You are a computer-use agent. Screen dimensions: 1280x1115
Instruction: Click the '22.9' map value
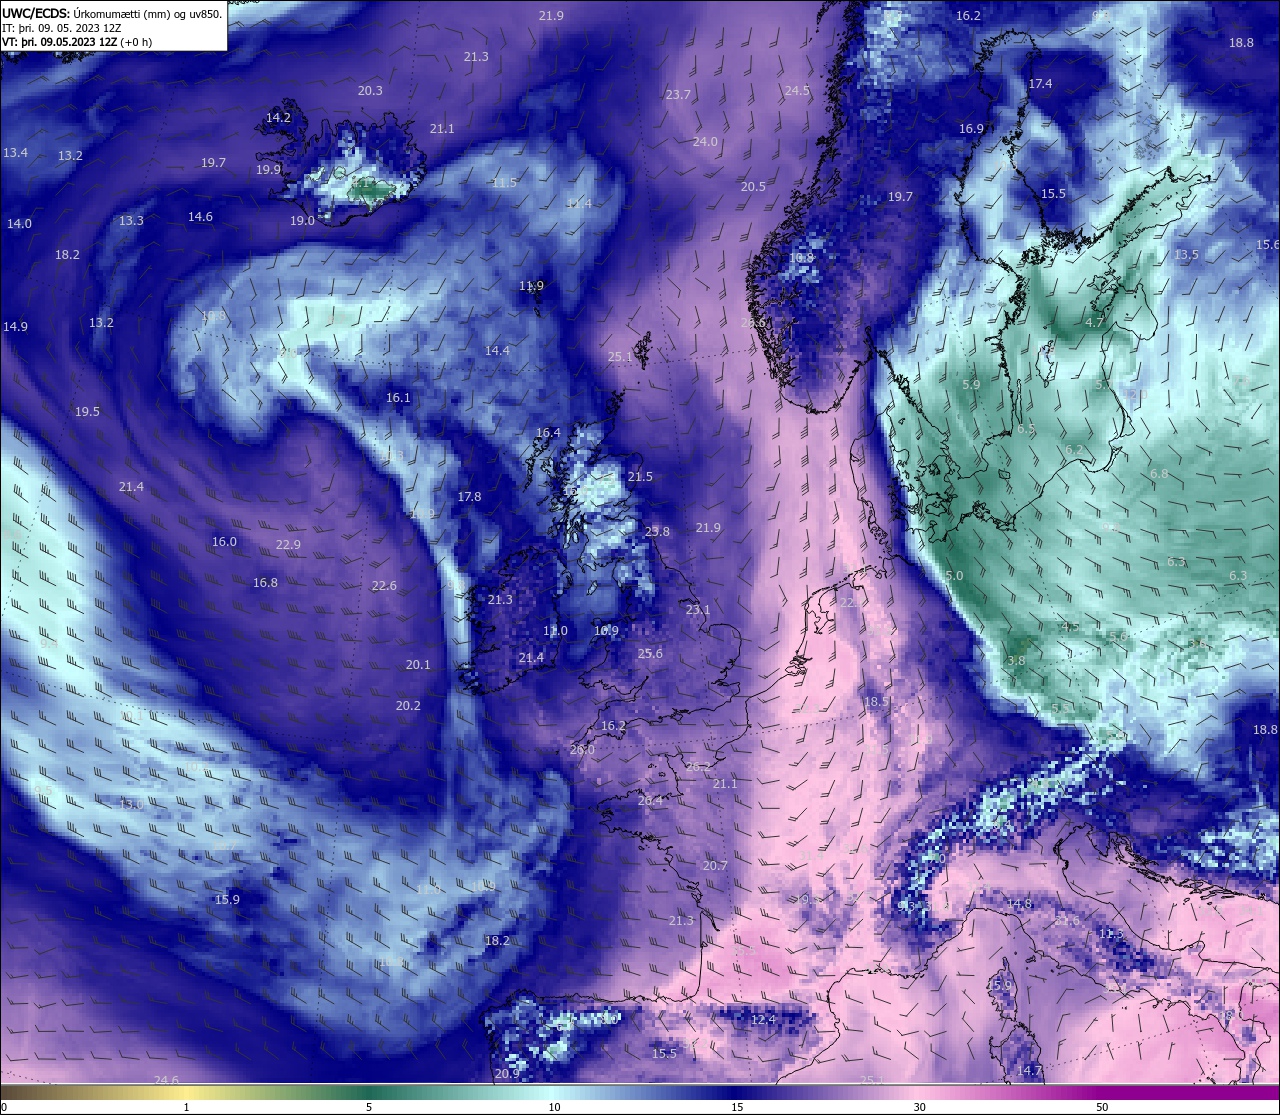point(288,545)
